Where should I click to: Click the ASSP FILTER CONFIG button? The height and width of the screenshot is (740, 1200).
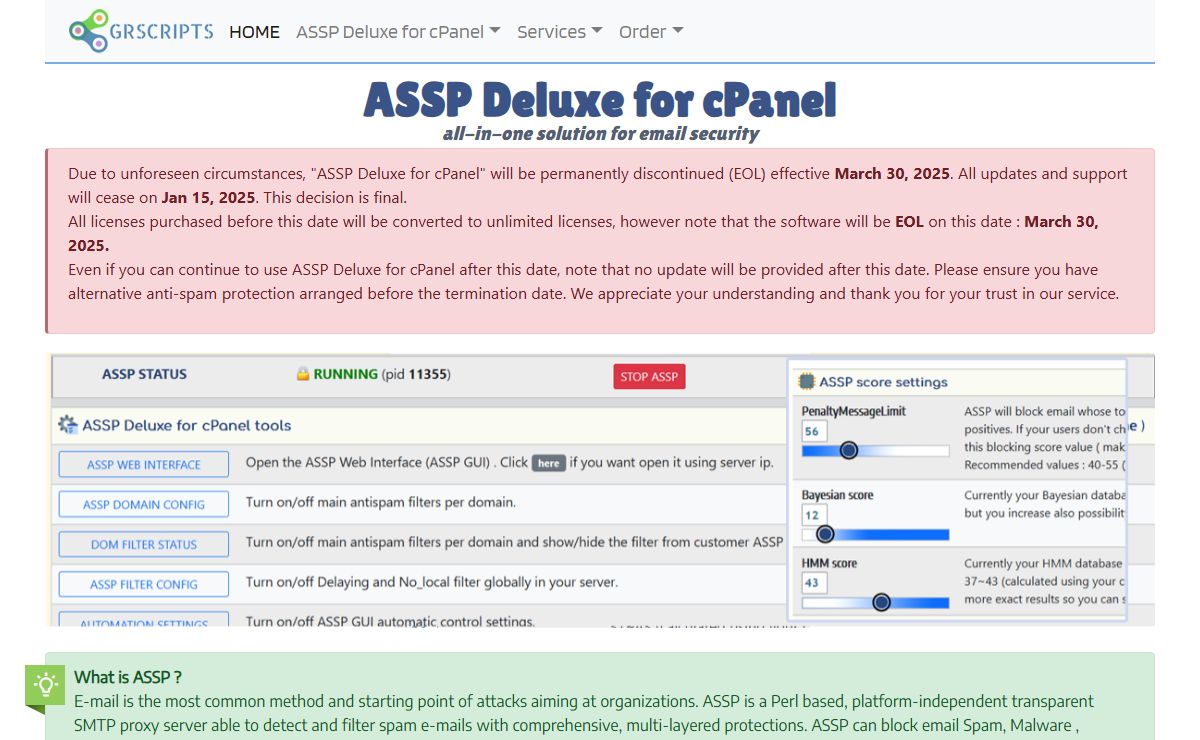[144, 585]
